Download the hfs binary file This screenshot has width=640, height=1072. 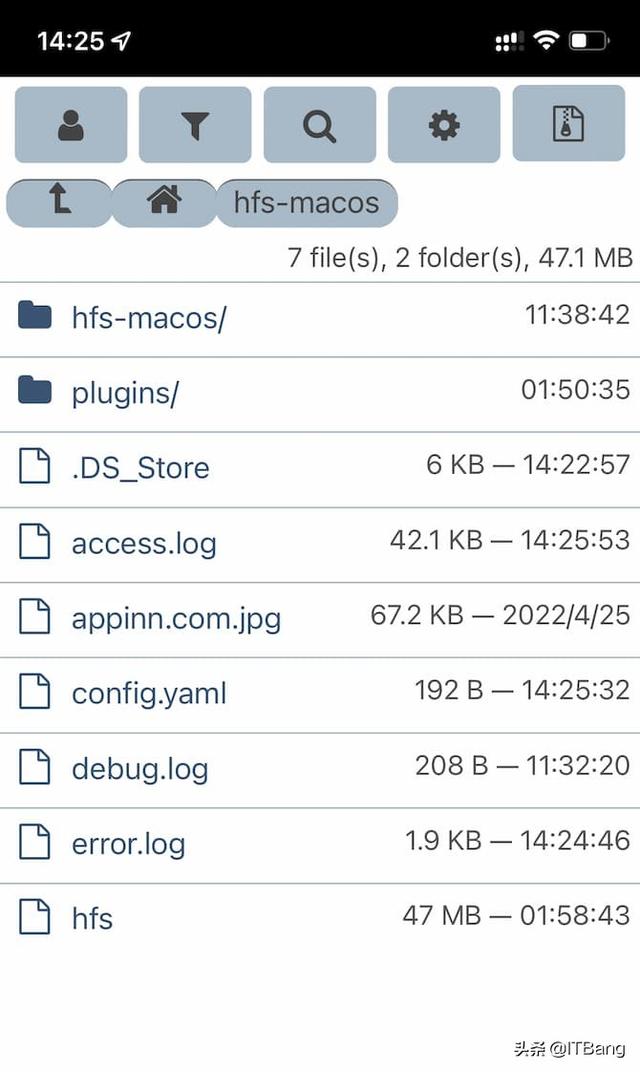(x=92, y=919)
